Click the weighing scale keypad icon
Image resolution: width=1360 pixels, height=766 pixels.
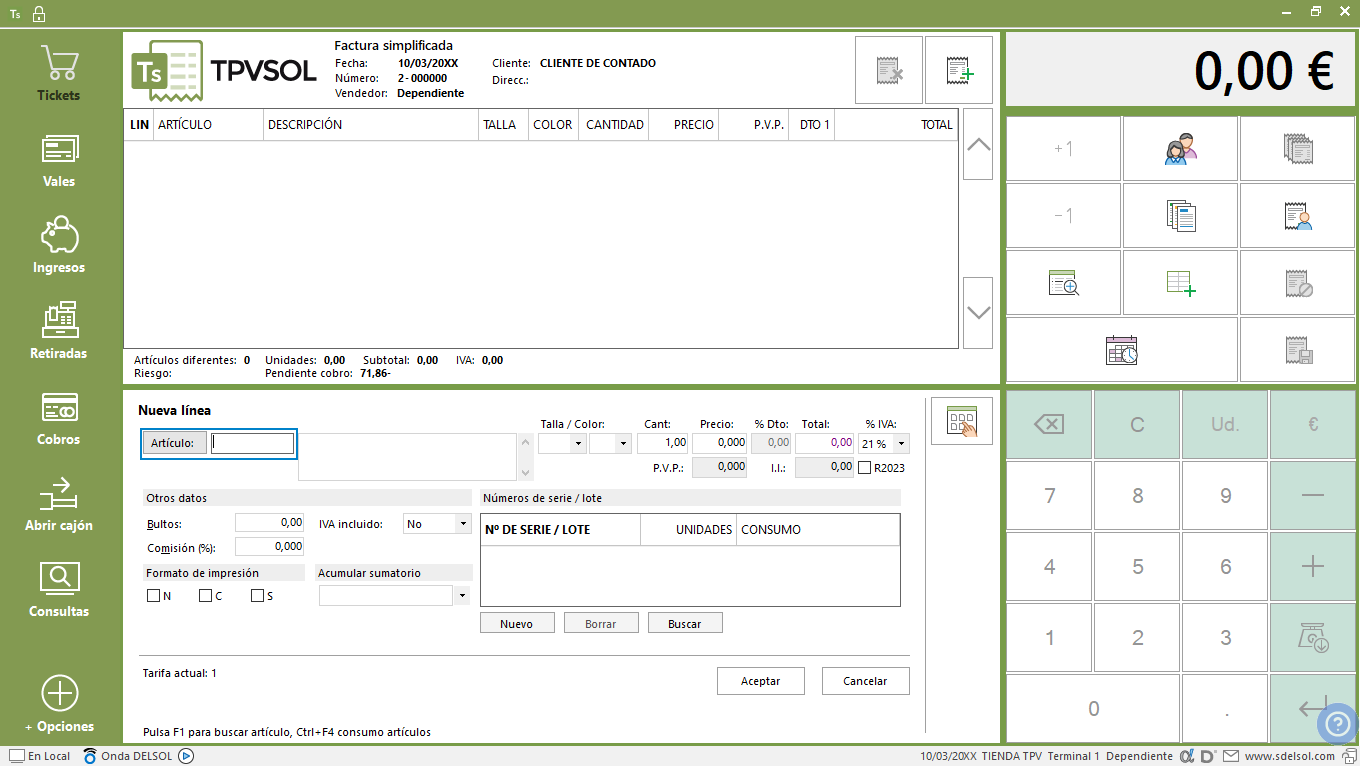click(x=1313, y=638)
